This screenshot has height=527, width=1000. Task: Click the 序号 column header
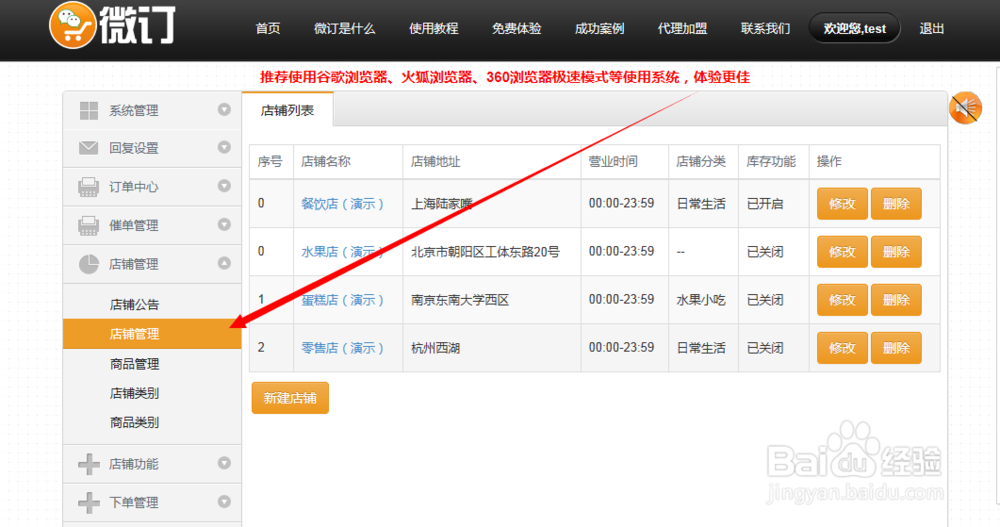click(270, 161)
